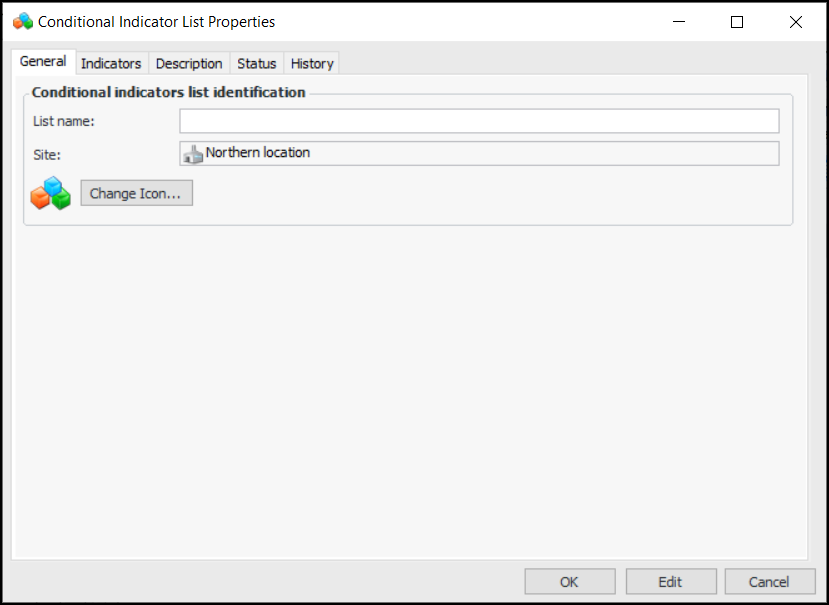The image size is (829, 605).
Task: Click the building icon in the Site field
Action: [x=193, y=154]
